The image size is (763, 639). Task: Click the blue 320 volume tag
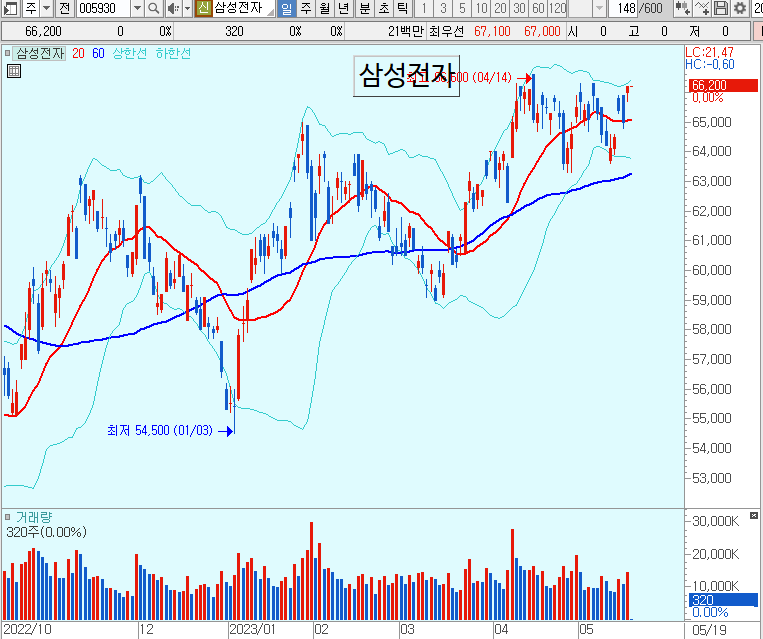tap(723, 600)
